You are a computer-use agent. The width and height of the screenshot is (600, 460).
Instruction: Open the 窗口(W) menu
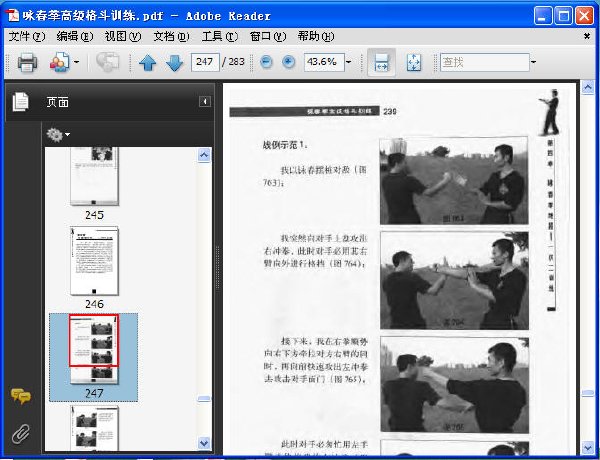click(x=268, y=37)
